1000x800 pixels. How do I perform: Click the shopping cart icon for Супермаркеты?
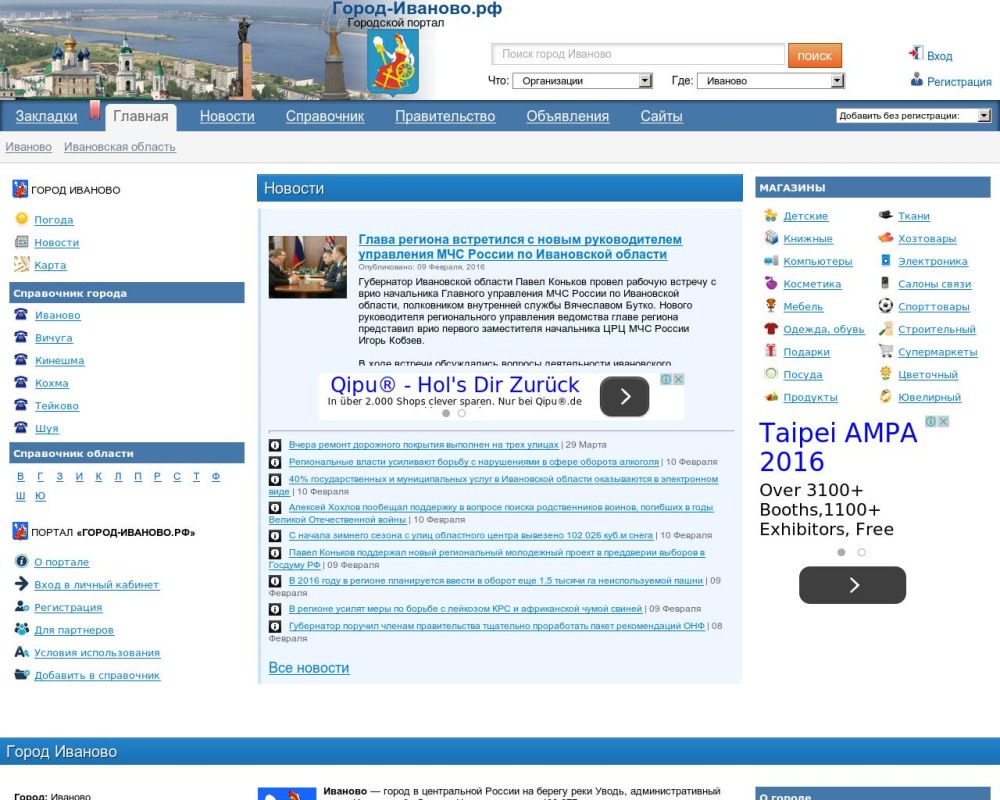[x=885, y=351]
